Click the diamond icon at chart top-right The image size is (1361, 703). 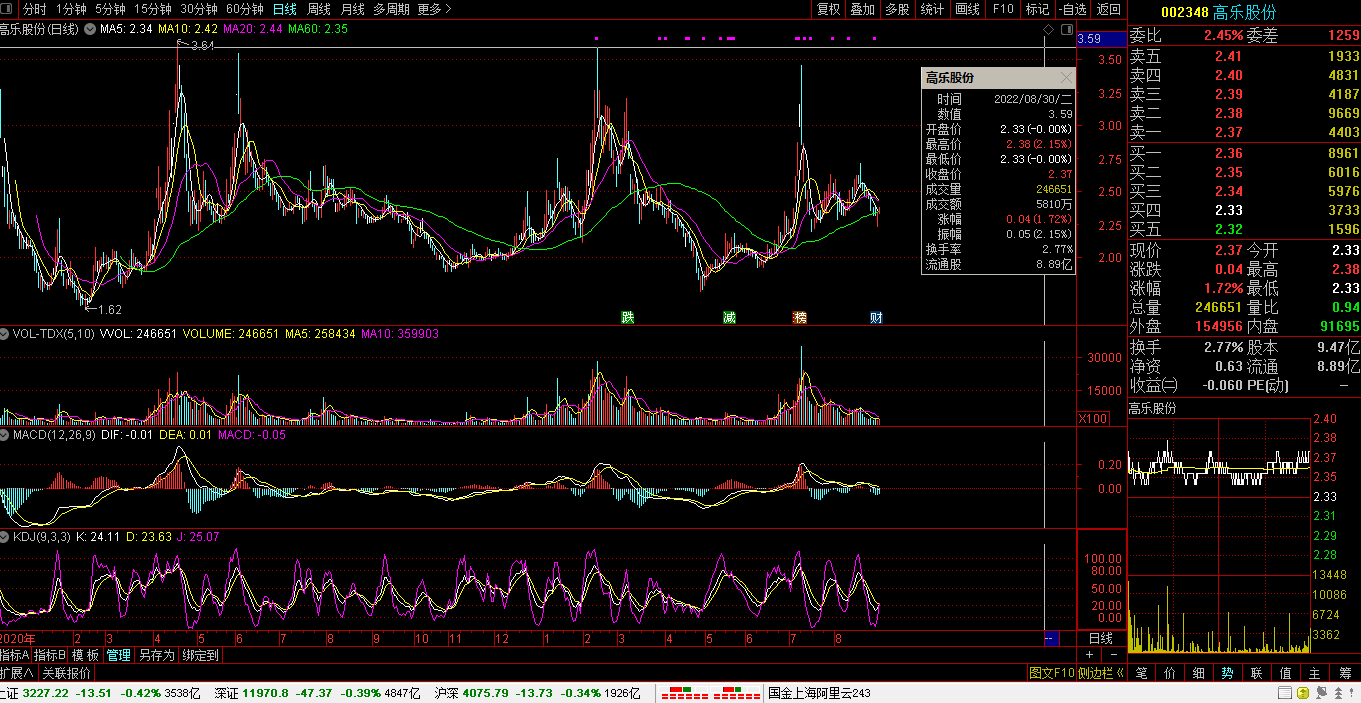[1047, 30]
